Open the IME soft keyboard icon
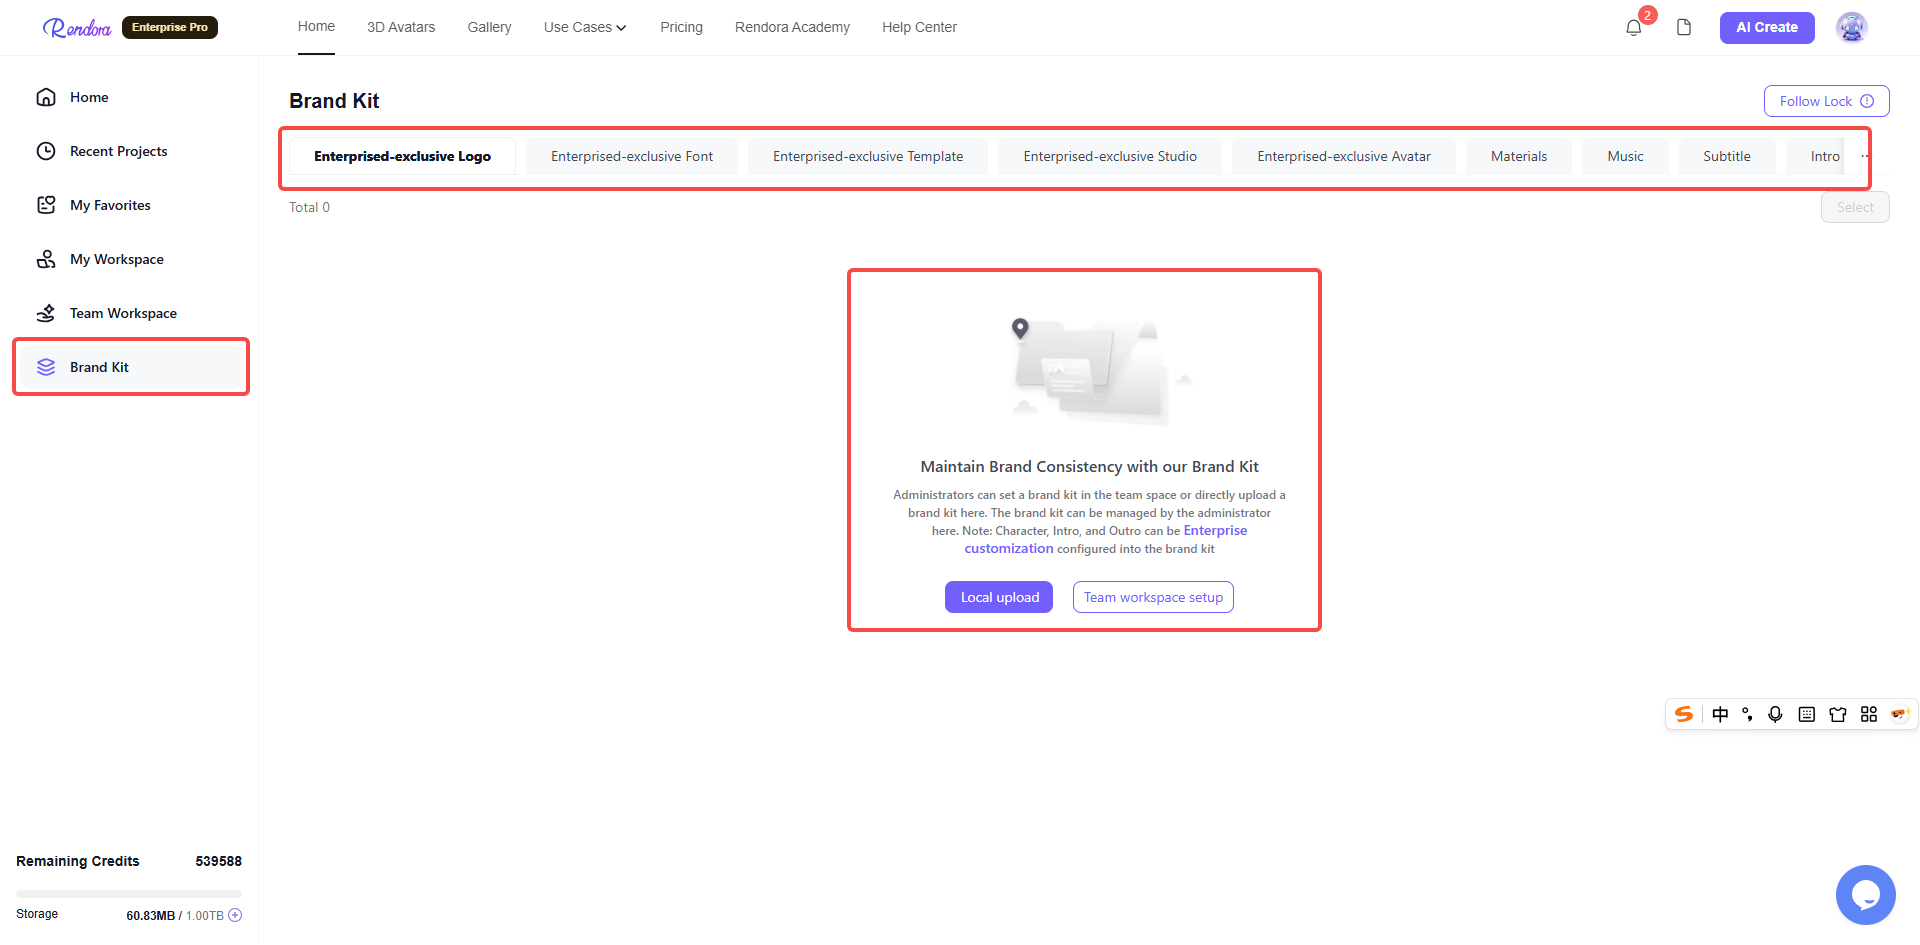The height and width of the screenshot is (945, 1920). tap(1806, 714)
